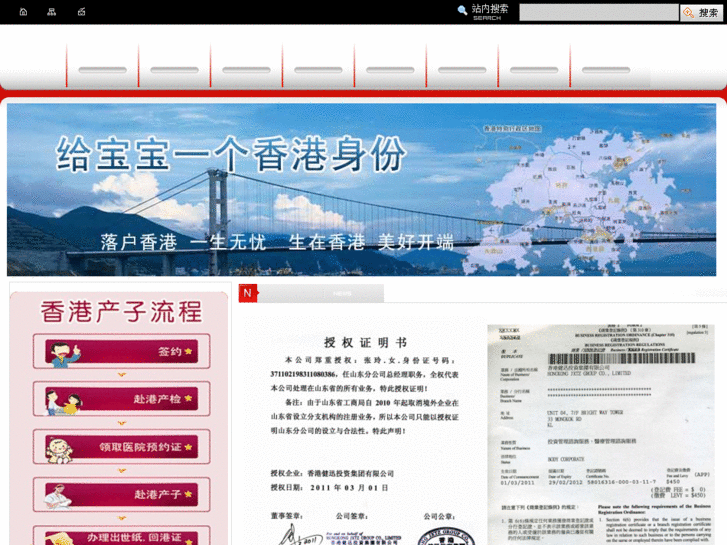Select the fax/printer icon in the top bar
The width and height of the screenshot is (727, 545).
82,12
